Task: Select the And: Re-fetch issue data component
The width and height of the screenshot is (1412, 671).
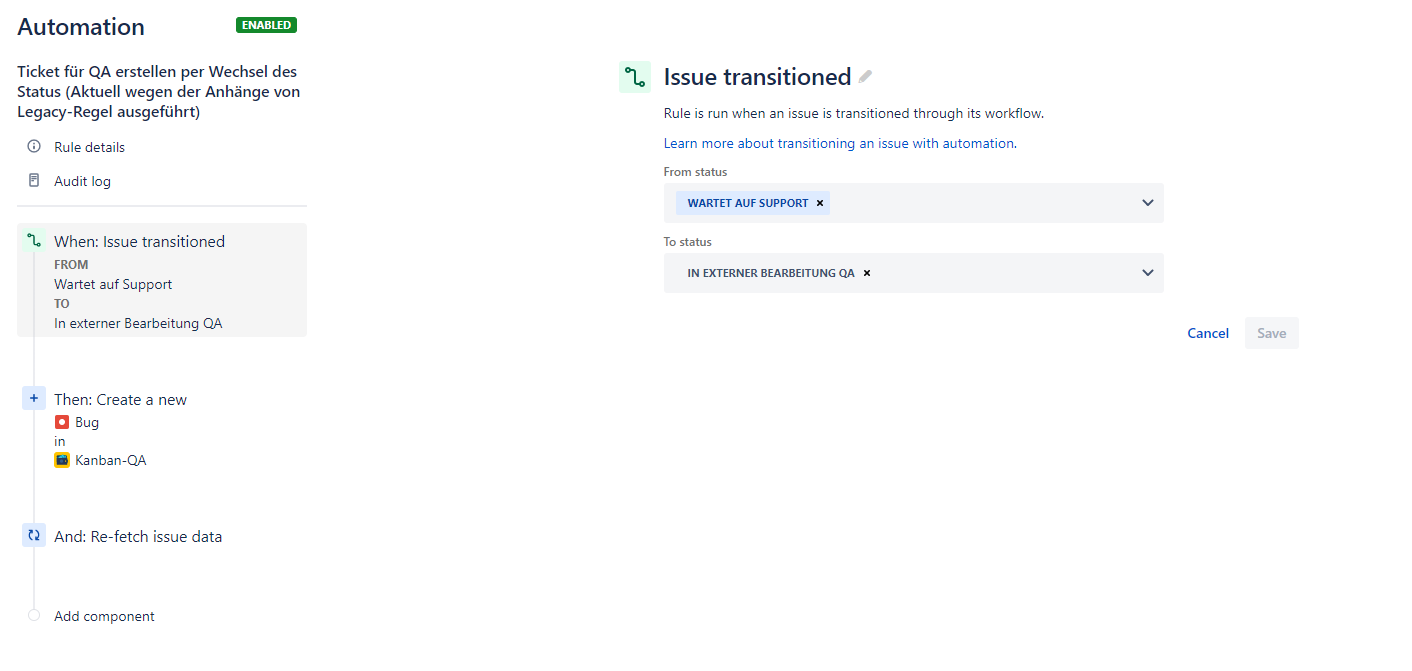Action: tap(138, 537)
